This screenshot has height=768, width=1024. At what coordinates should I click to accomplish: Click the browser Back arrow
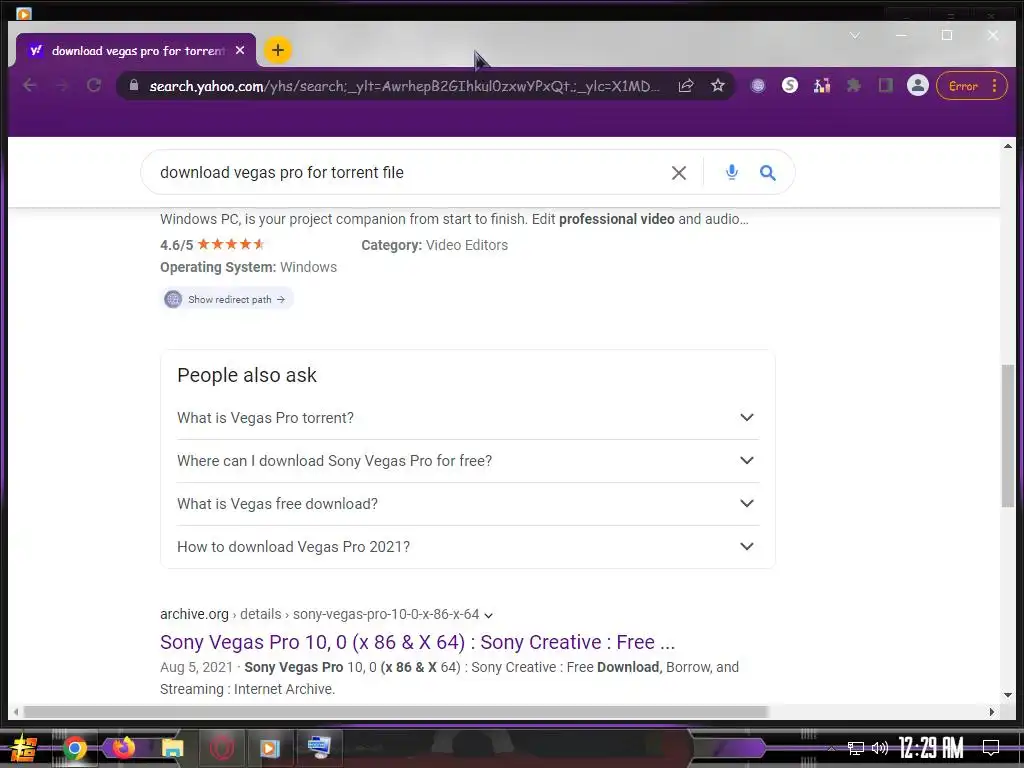[x=29, y=86]
